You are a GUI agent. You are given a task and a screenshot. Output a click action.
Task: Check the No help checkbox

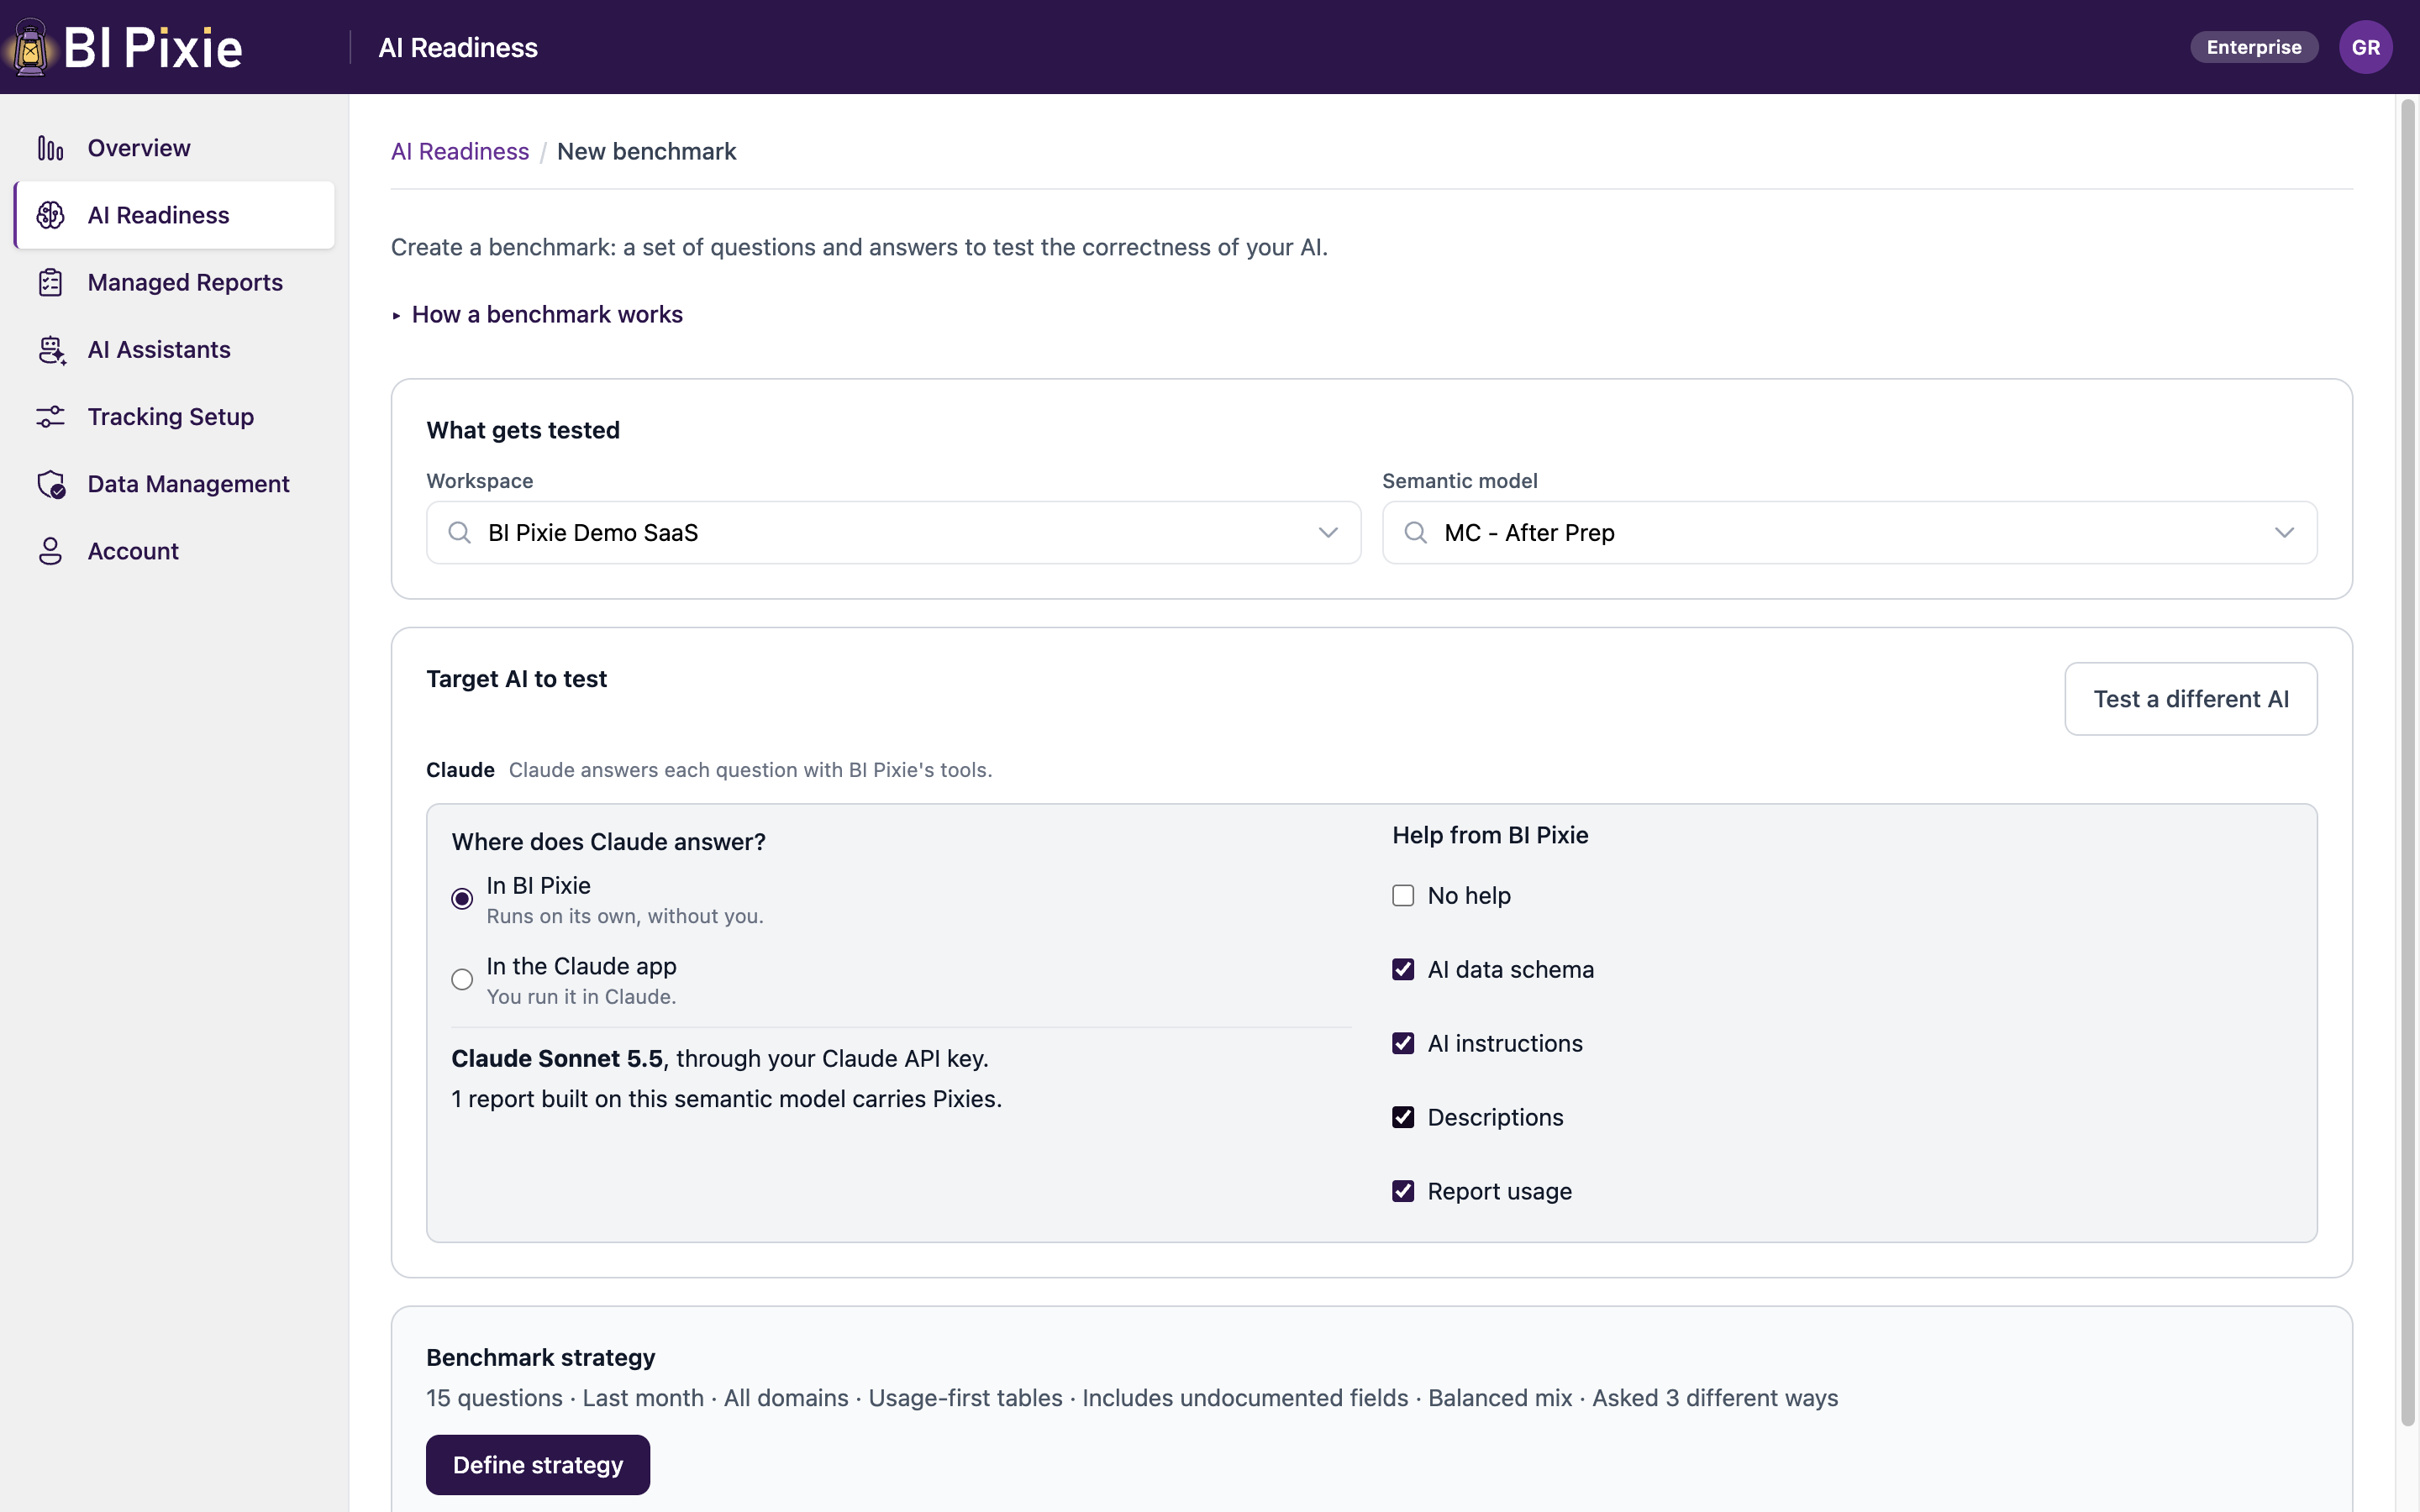click(x=1403, y=896)
